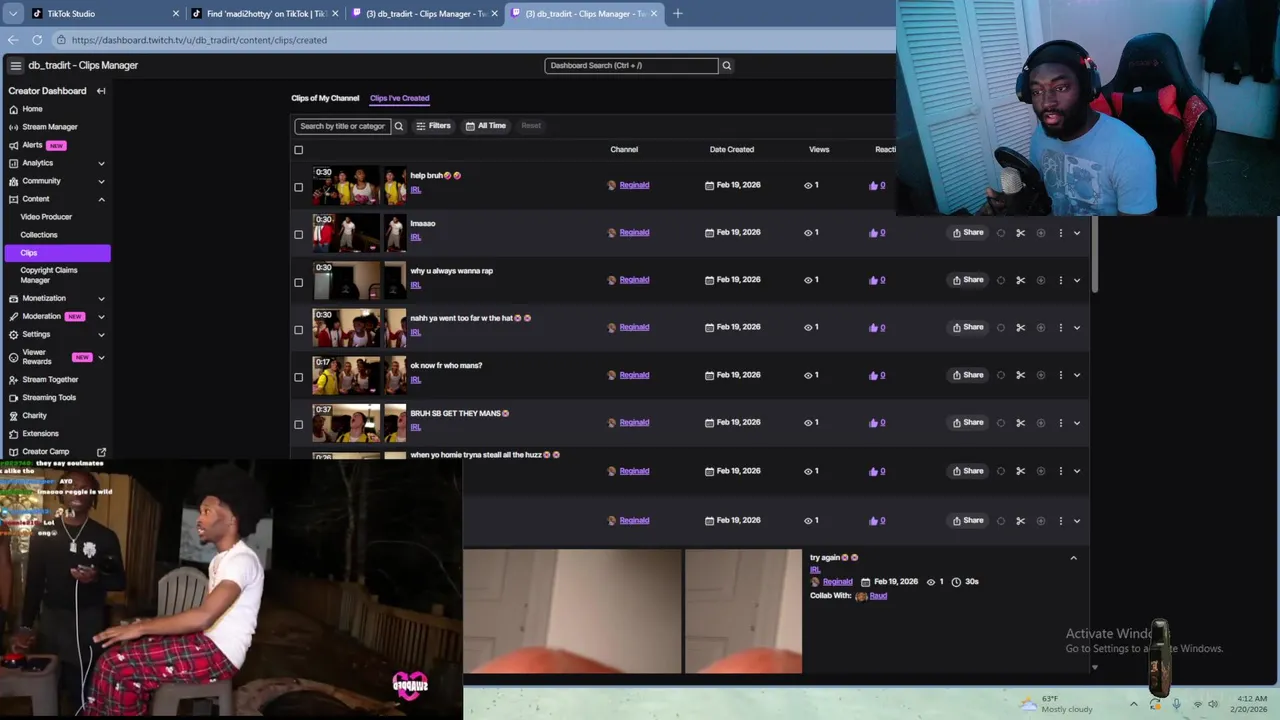
Task: Open Video Producer under Content
Action: click(x=46, y=217)
